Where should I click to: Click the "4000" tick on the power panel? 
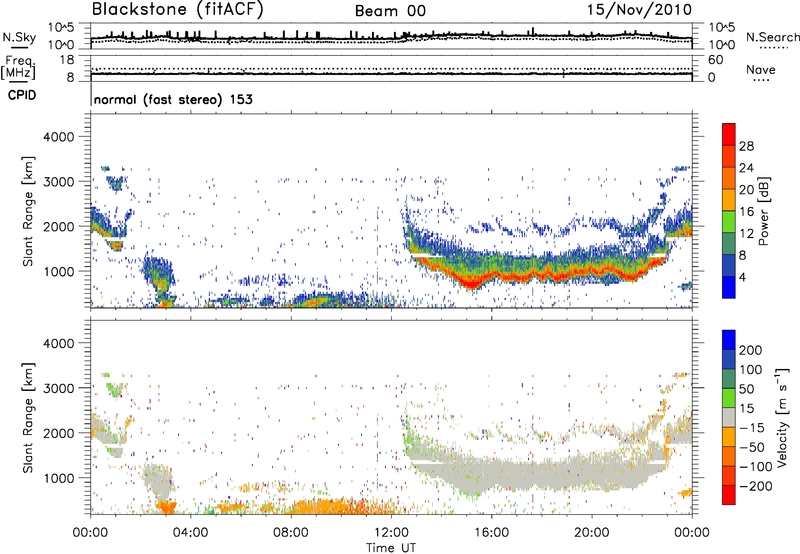click(59, 137)
